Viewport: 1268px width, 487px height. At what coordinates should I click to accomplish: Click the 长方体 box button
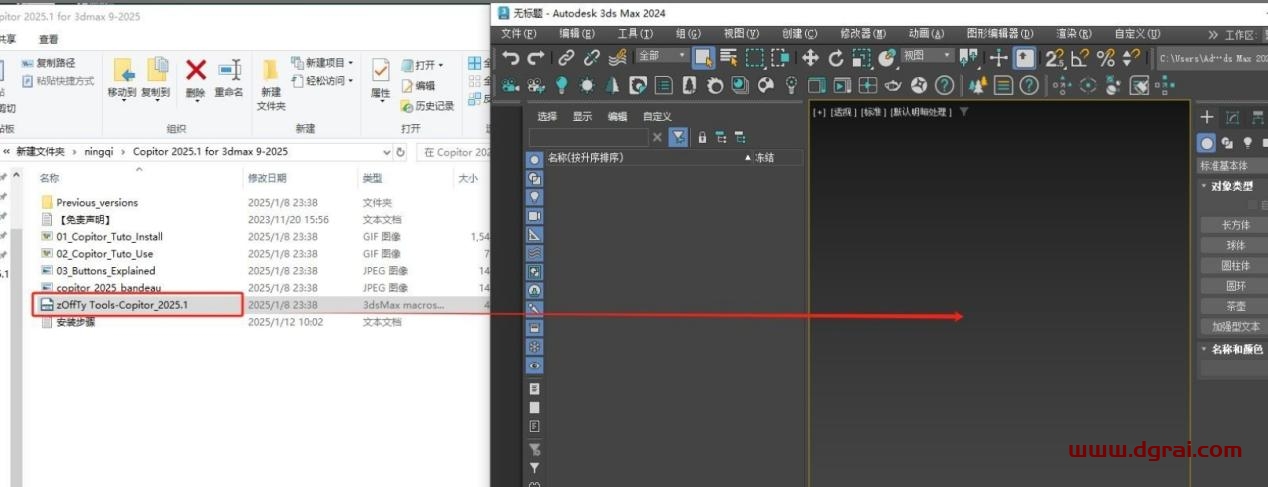pyautogui.click(x=1235, y=225)
